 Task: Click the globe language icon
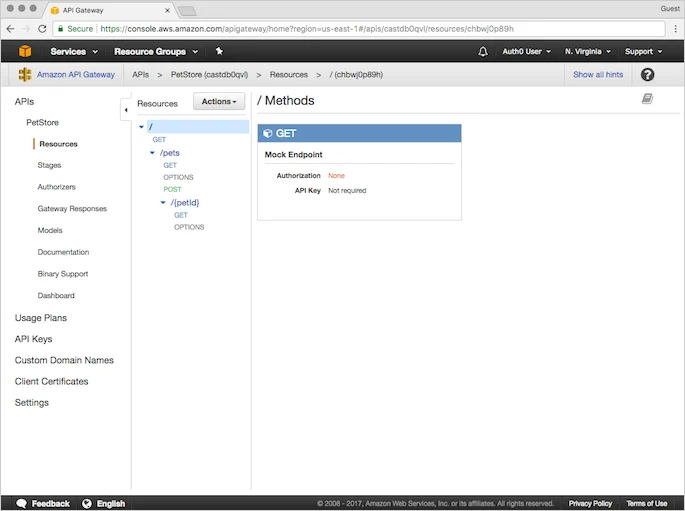[x=87, y=503]
